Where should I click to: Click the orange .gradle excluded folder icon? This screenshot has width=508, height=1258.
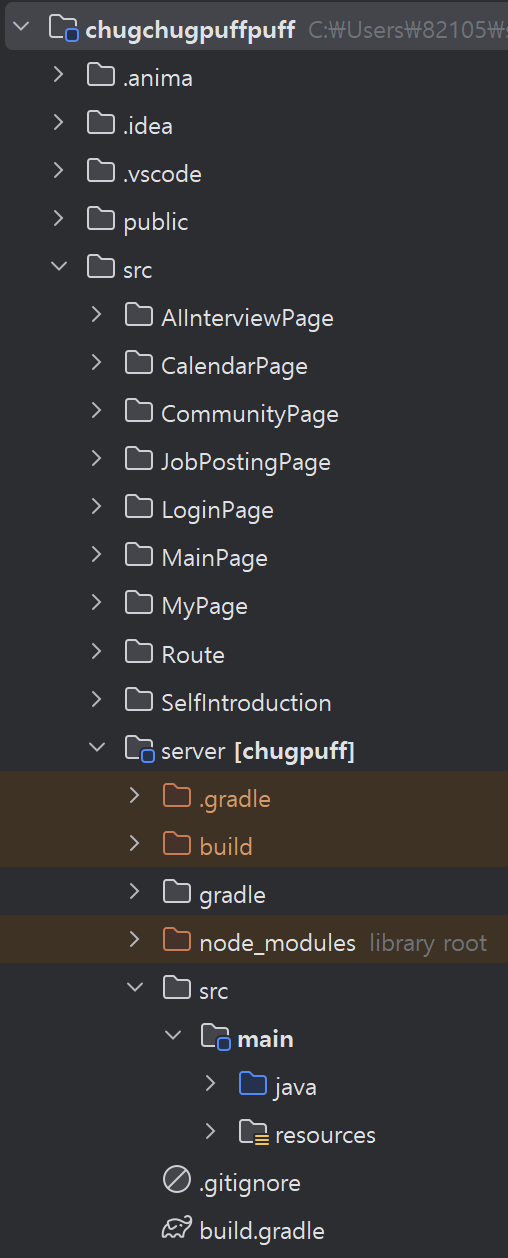coord(177,797)
